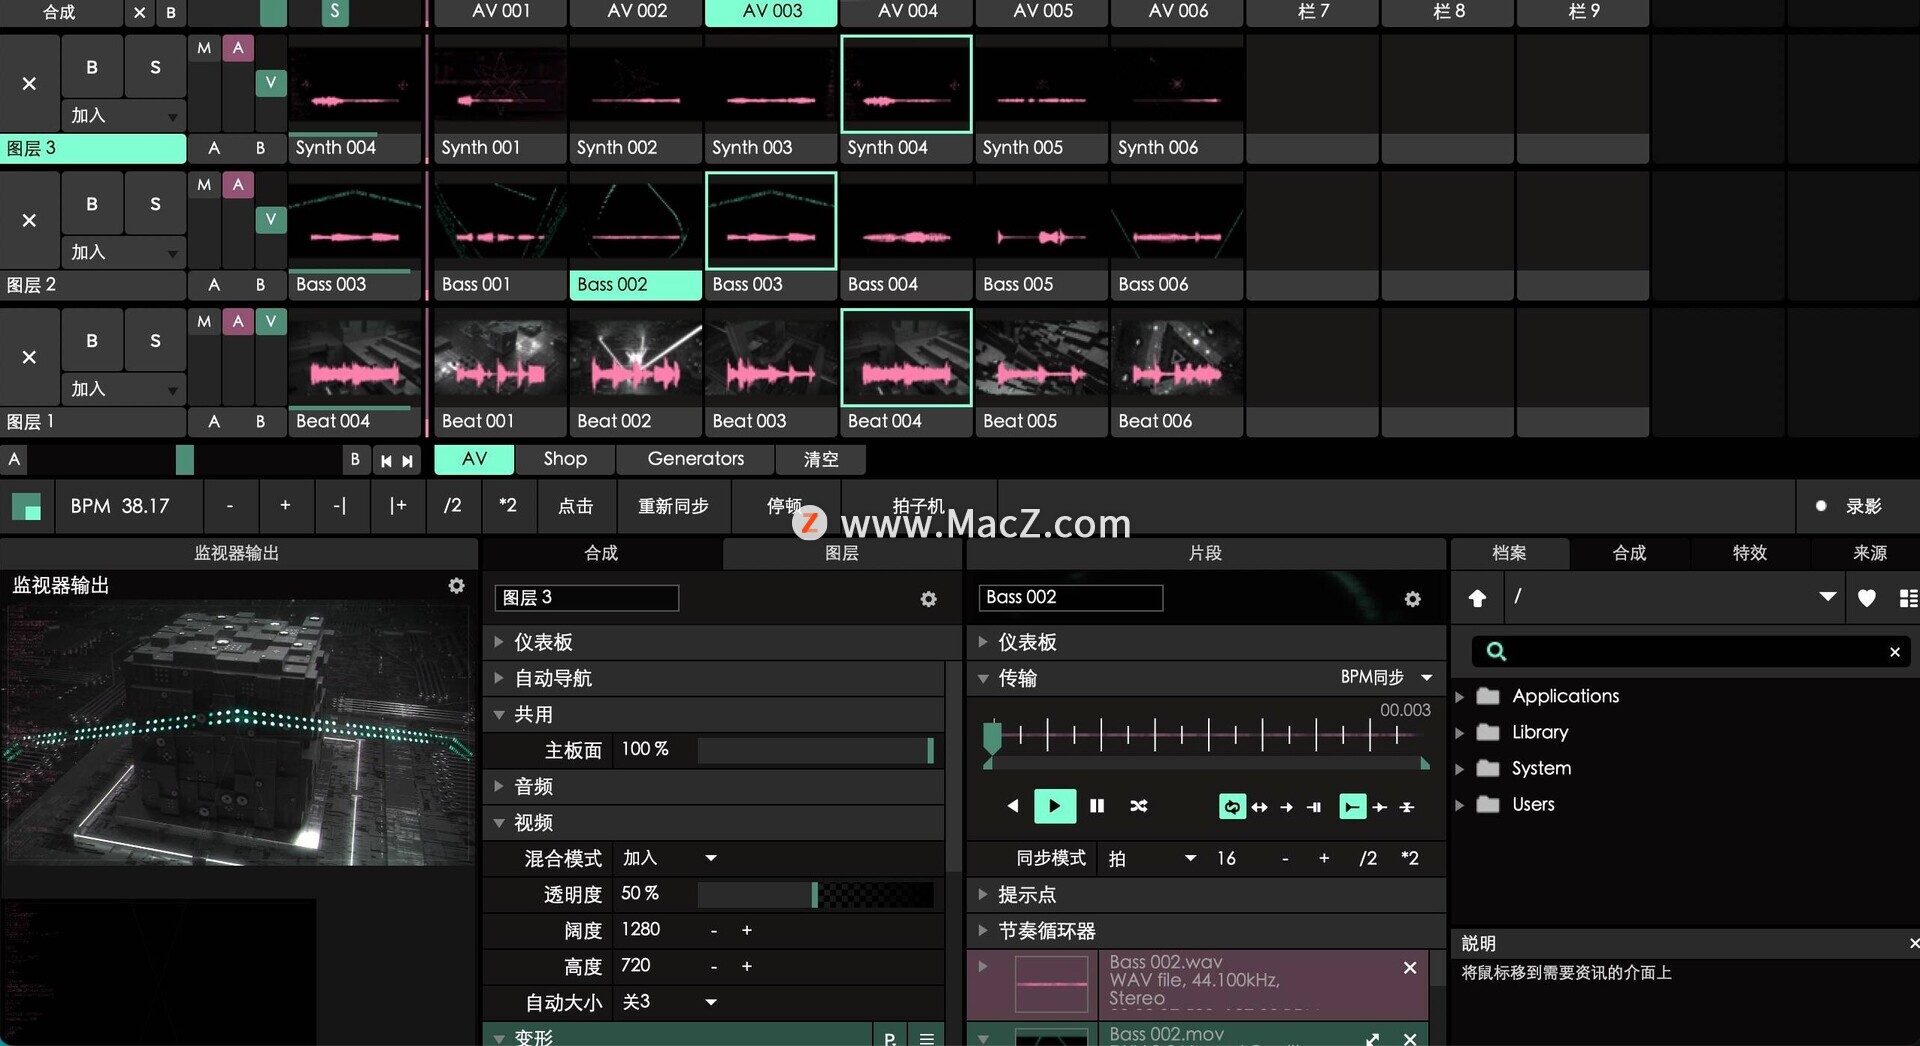
Task: Click the 重新同步 resync button
Action: 673,506
